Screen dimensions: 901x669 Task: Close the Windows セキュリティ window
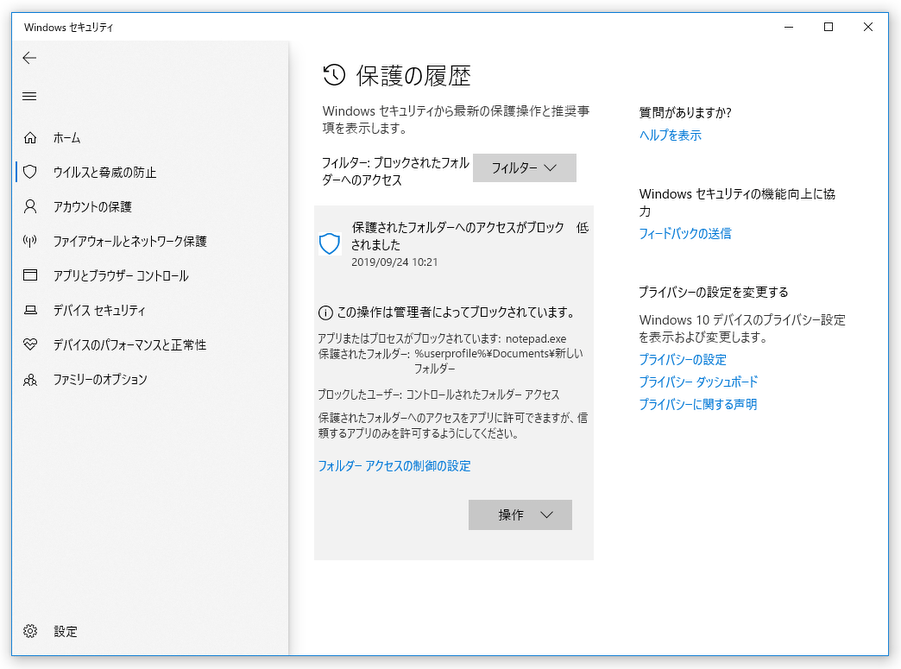(x=868, y=27)
